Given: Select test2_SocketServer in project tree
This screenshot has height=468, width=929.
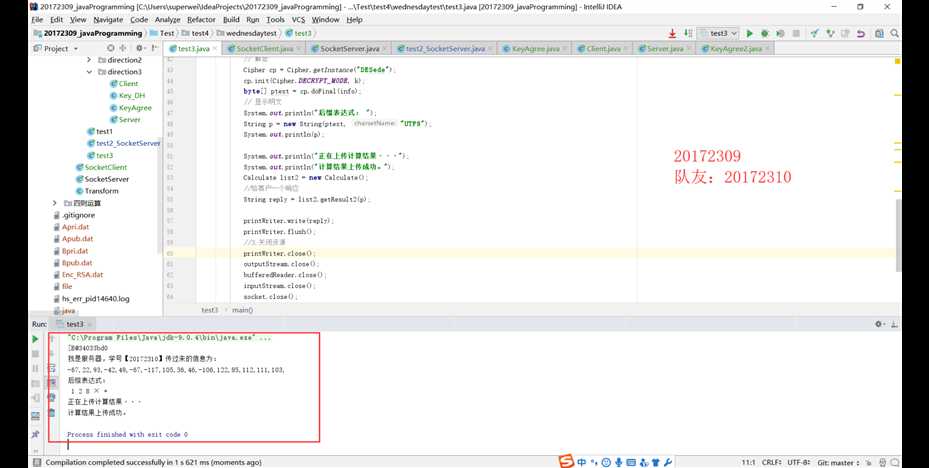Looking at the screenshot, I should 123,143.
